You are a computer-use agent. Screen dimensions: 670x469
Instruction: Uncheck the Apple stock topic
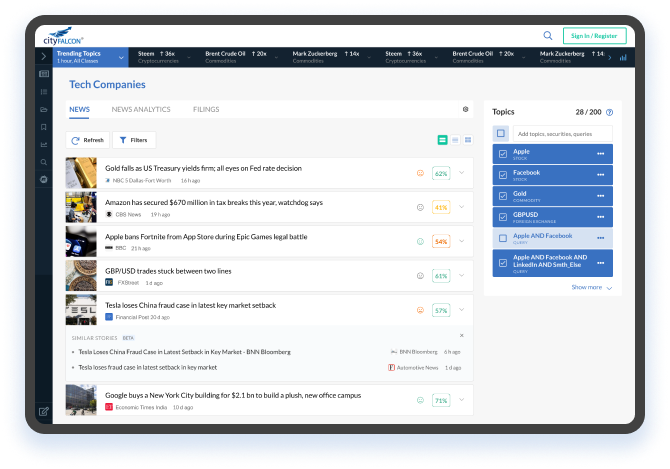click(x=503, y=154)
